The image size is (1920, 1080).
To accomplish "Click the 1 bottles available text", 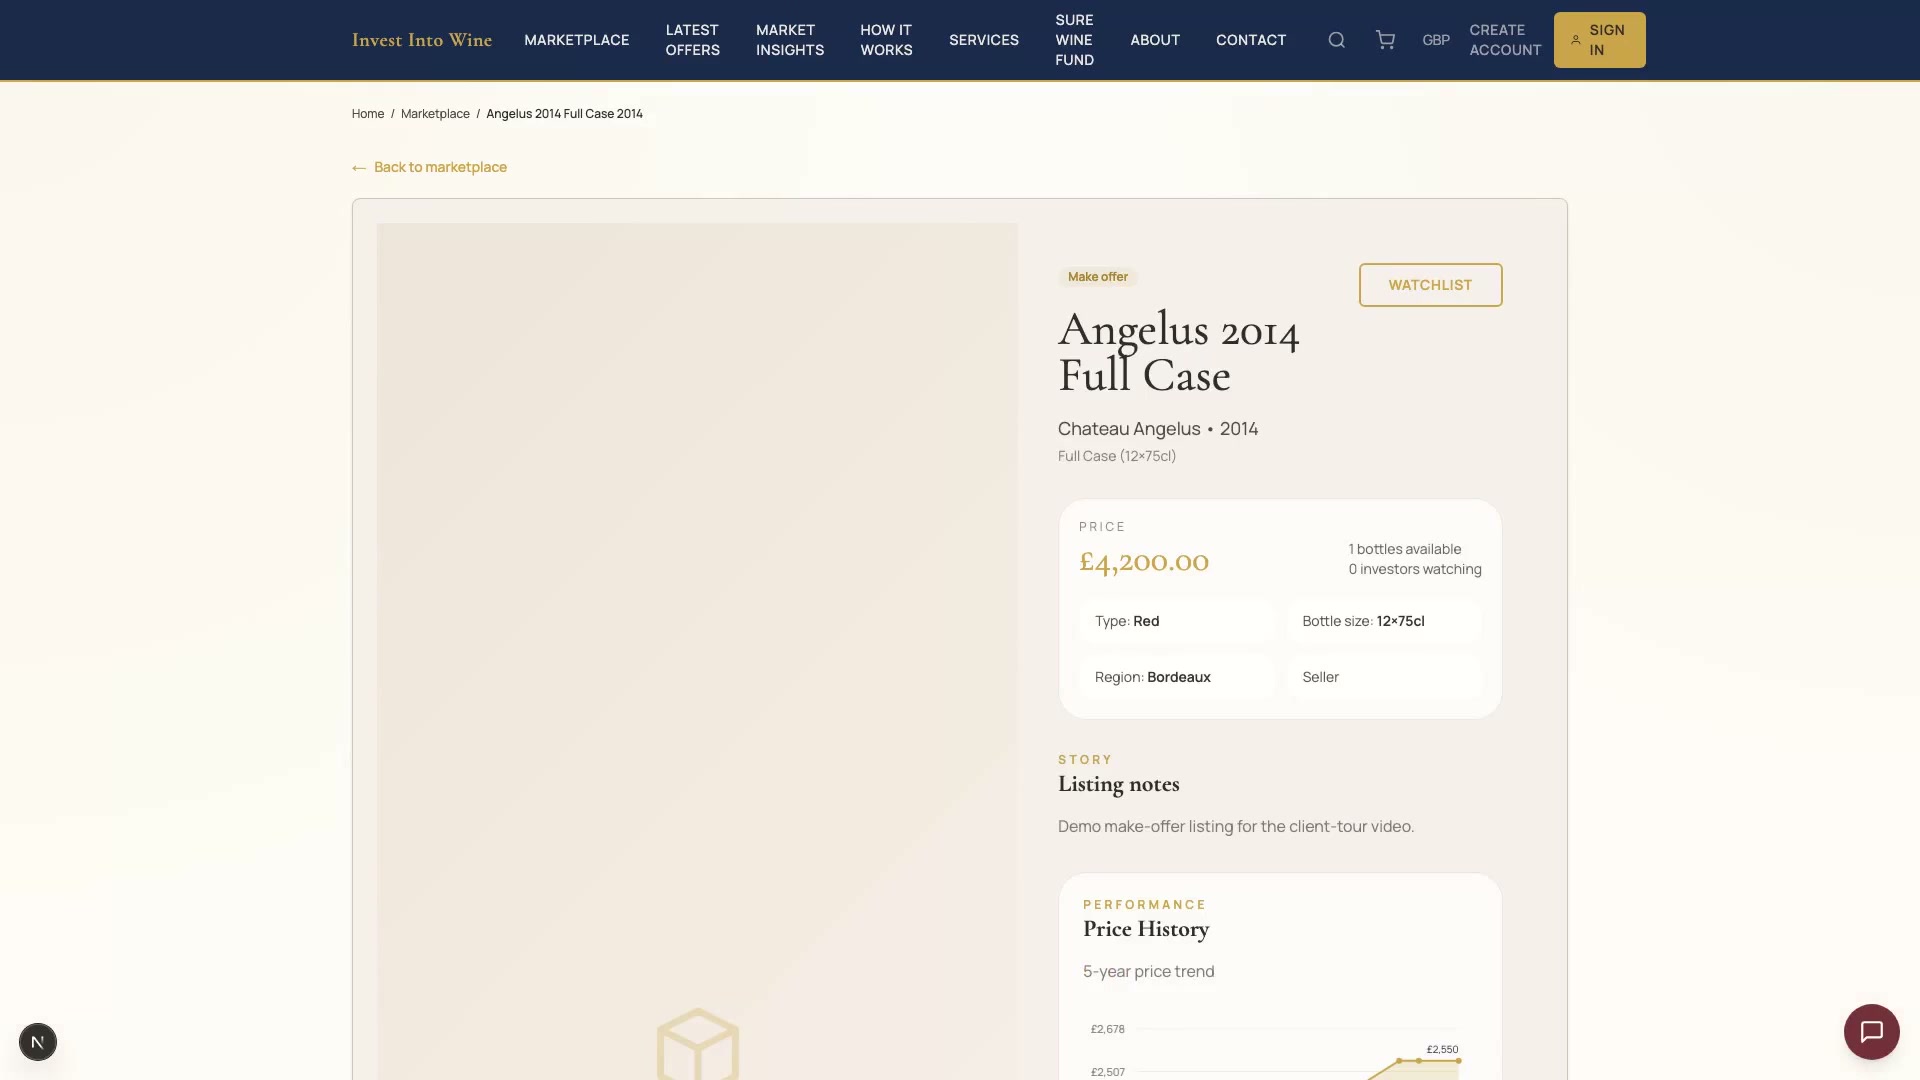I will (x=1404, y=549).
